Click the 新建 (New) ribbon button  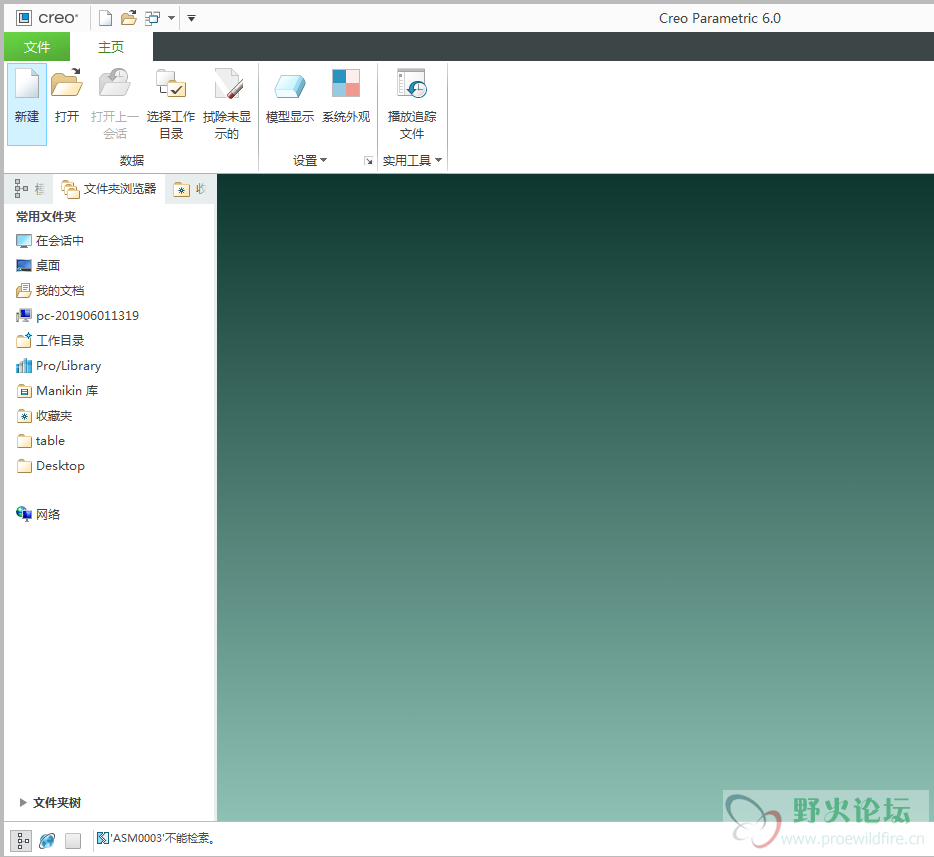click(27, 104)
